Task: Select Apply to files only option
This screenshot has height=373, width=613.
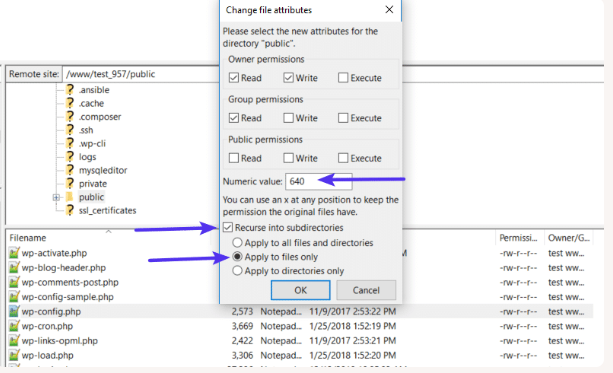Action: click(x=237, y=256)
